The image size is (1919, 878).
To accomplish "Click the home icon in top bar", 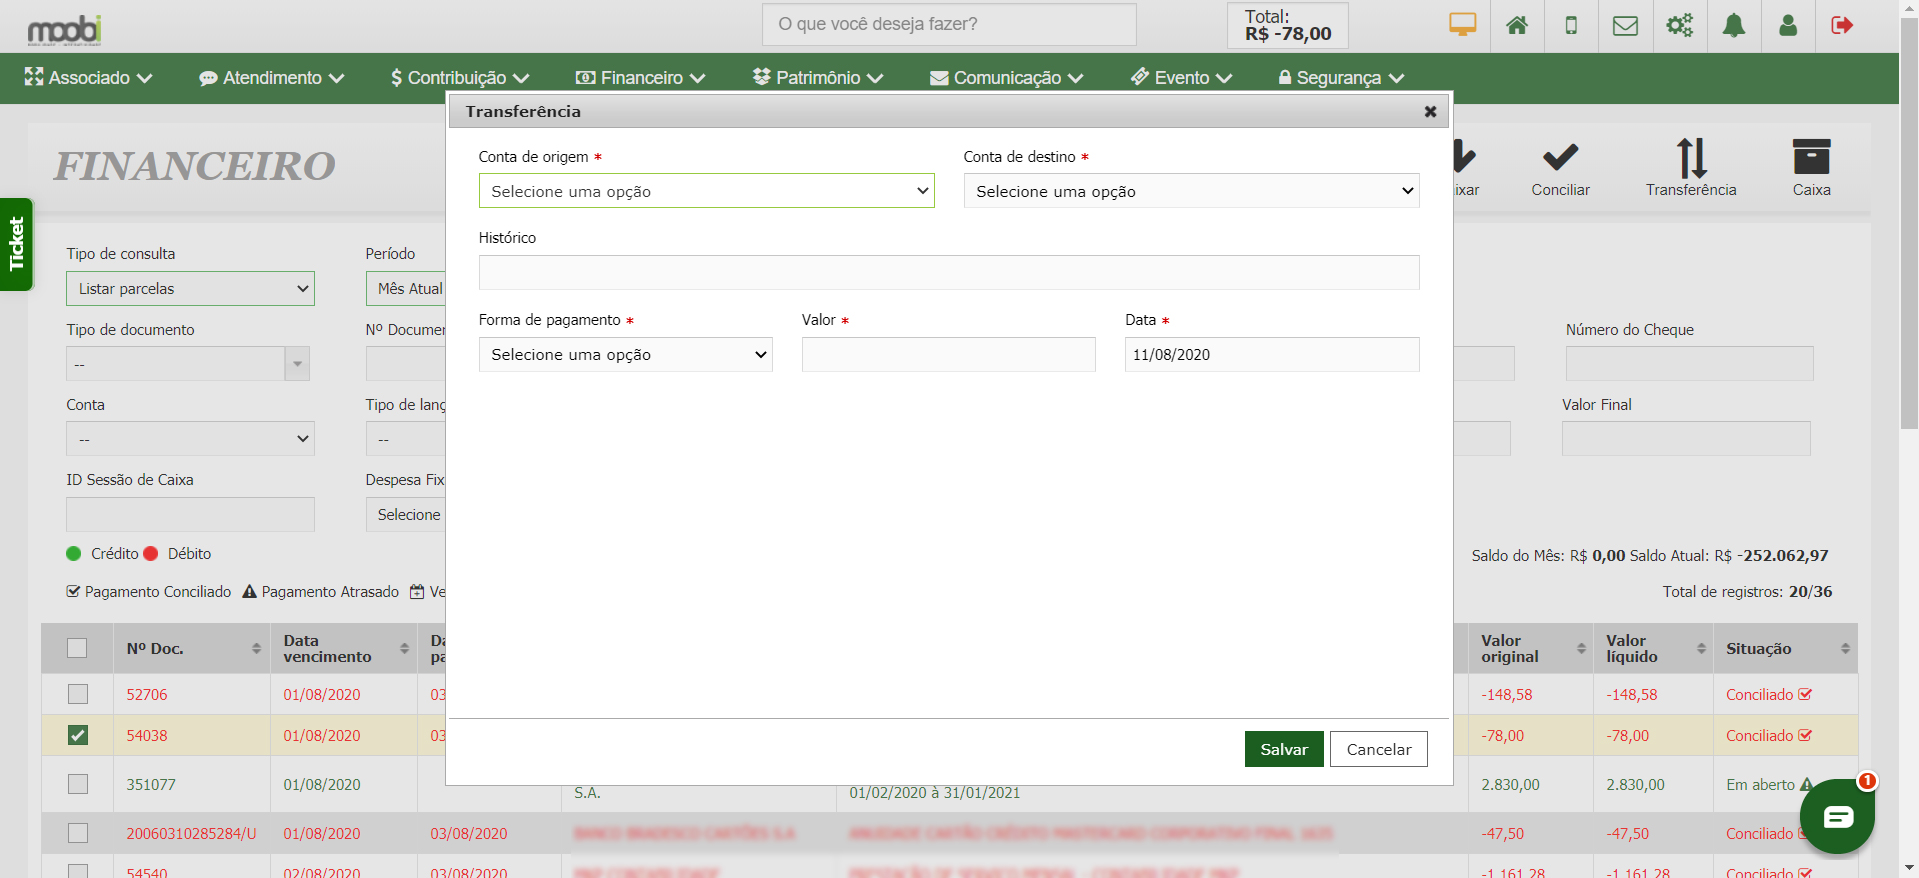I will tap(1516, 25).
